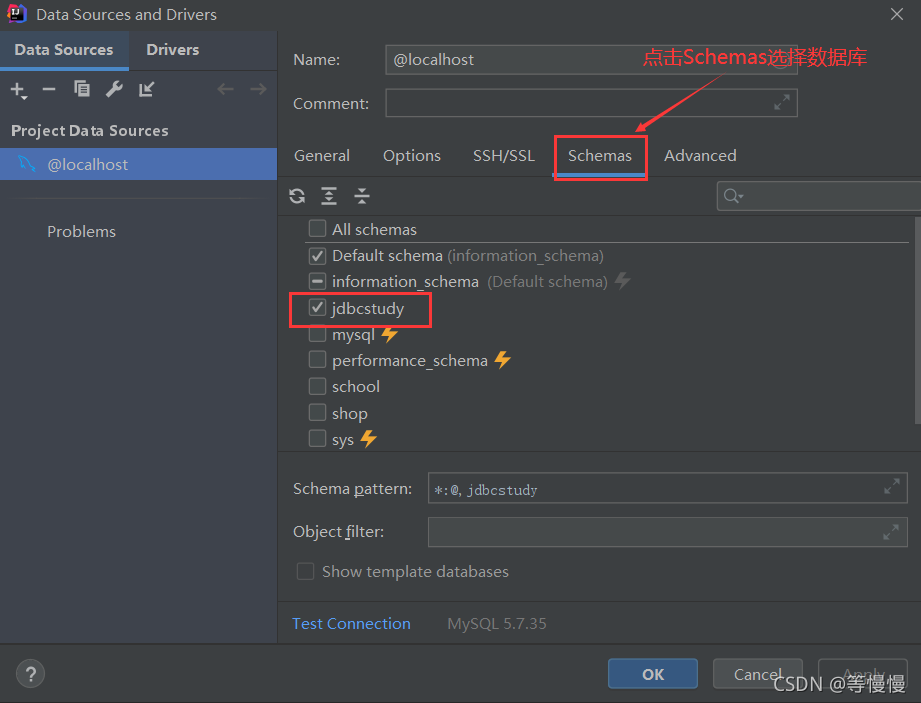
Task: Click the duplicate data source icon
Action: (82, 89)
